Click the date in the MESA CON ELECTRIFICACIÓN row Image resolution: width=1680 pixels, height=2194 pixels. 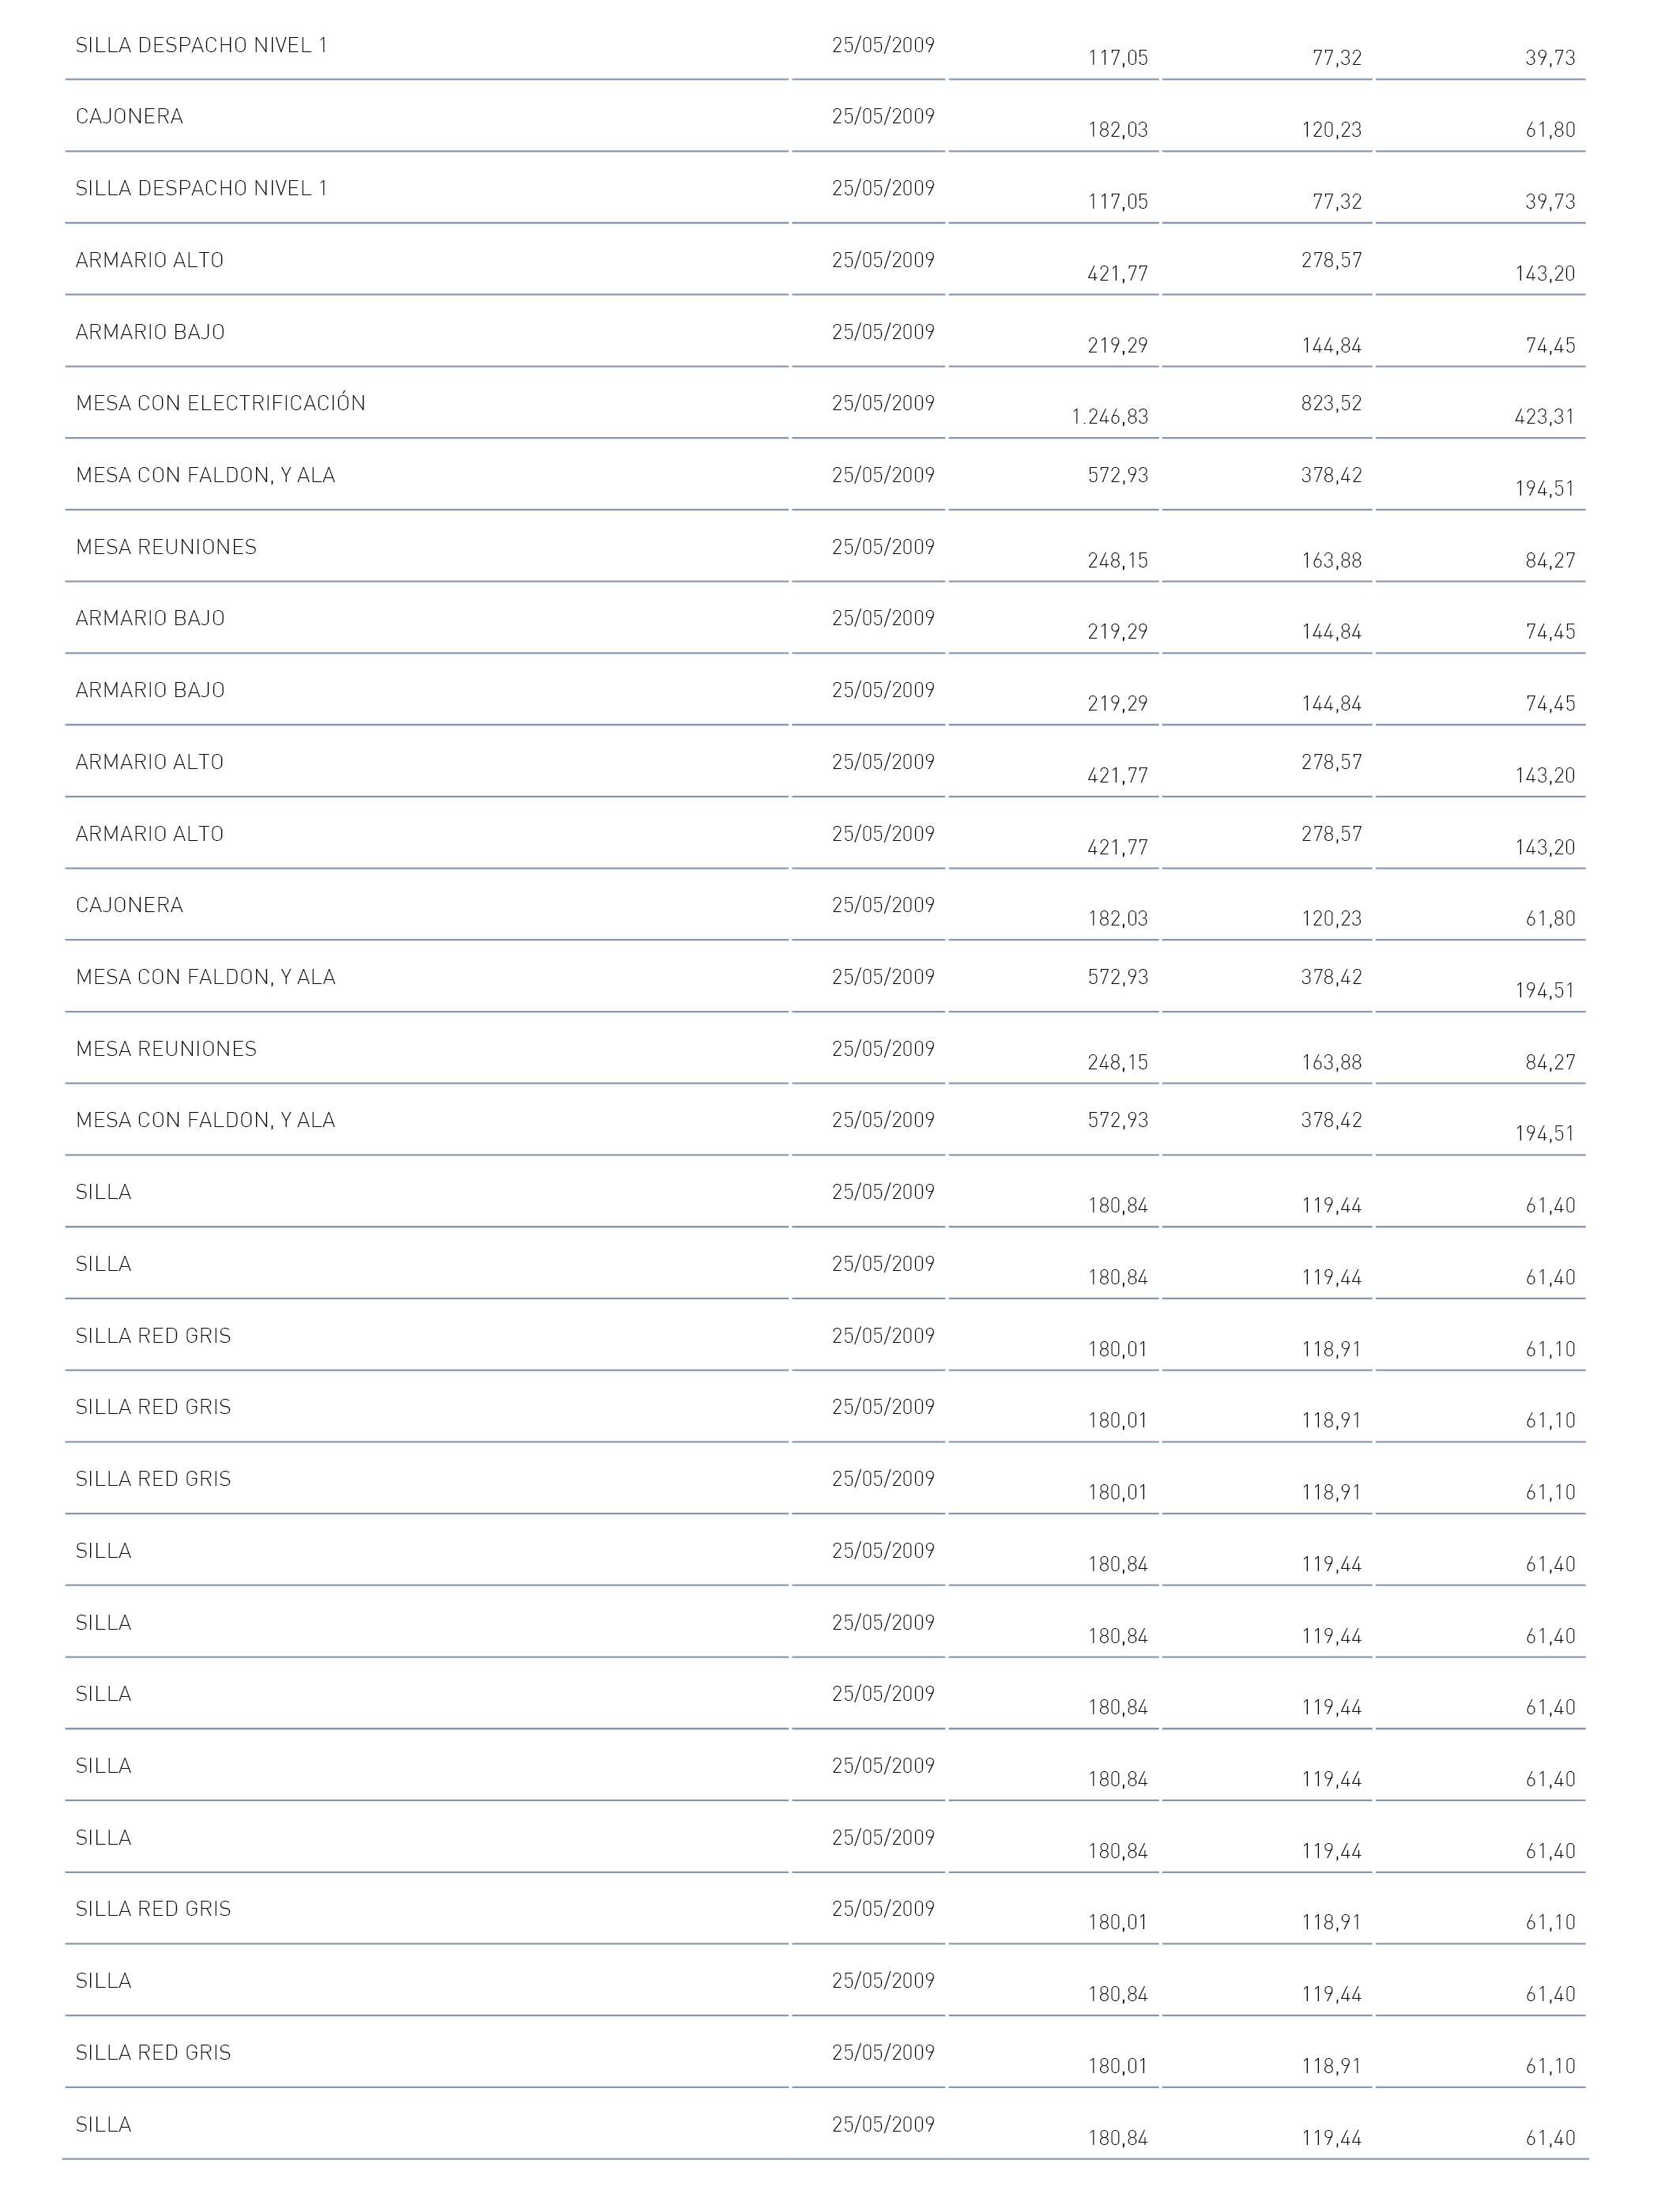pyautogui.click(x=883, y=403)
